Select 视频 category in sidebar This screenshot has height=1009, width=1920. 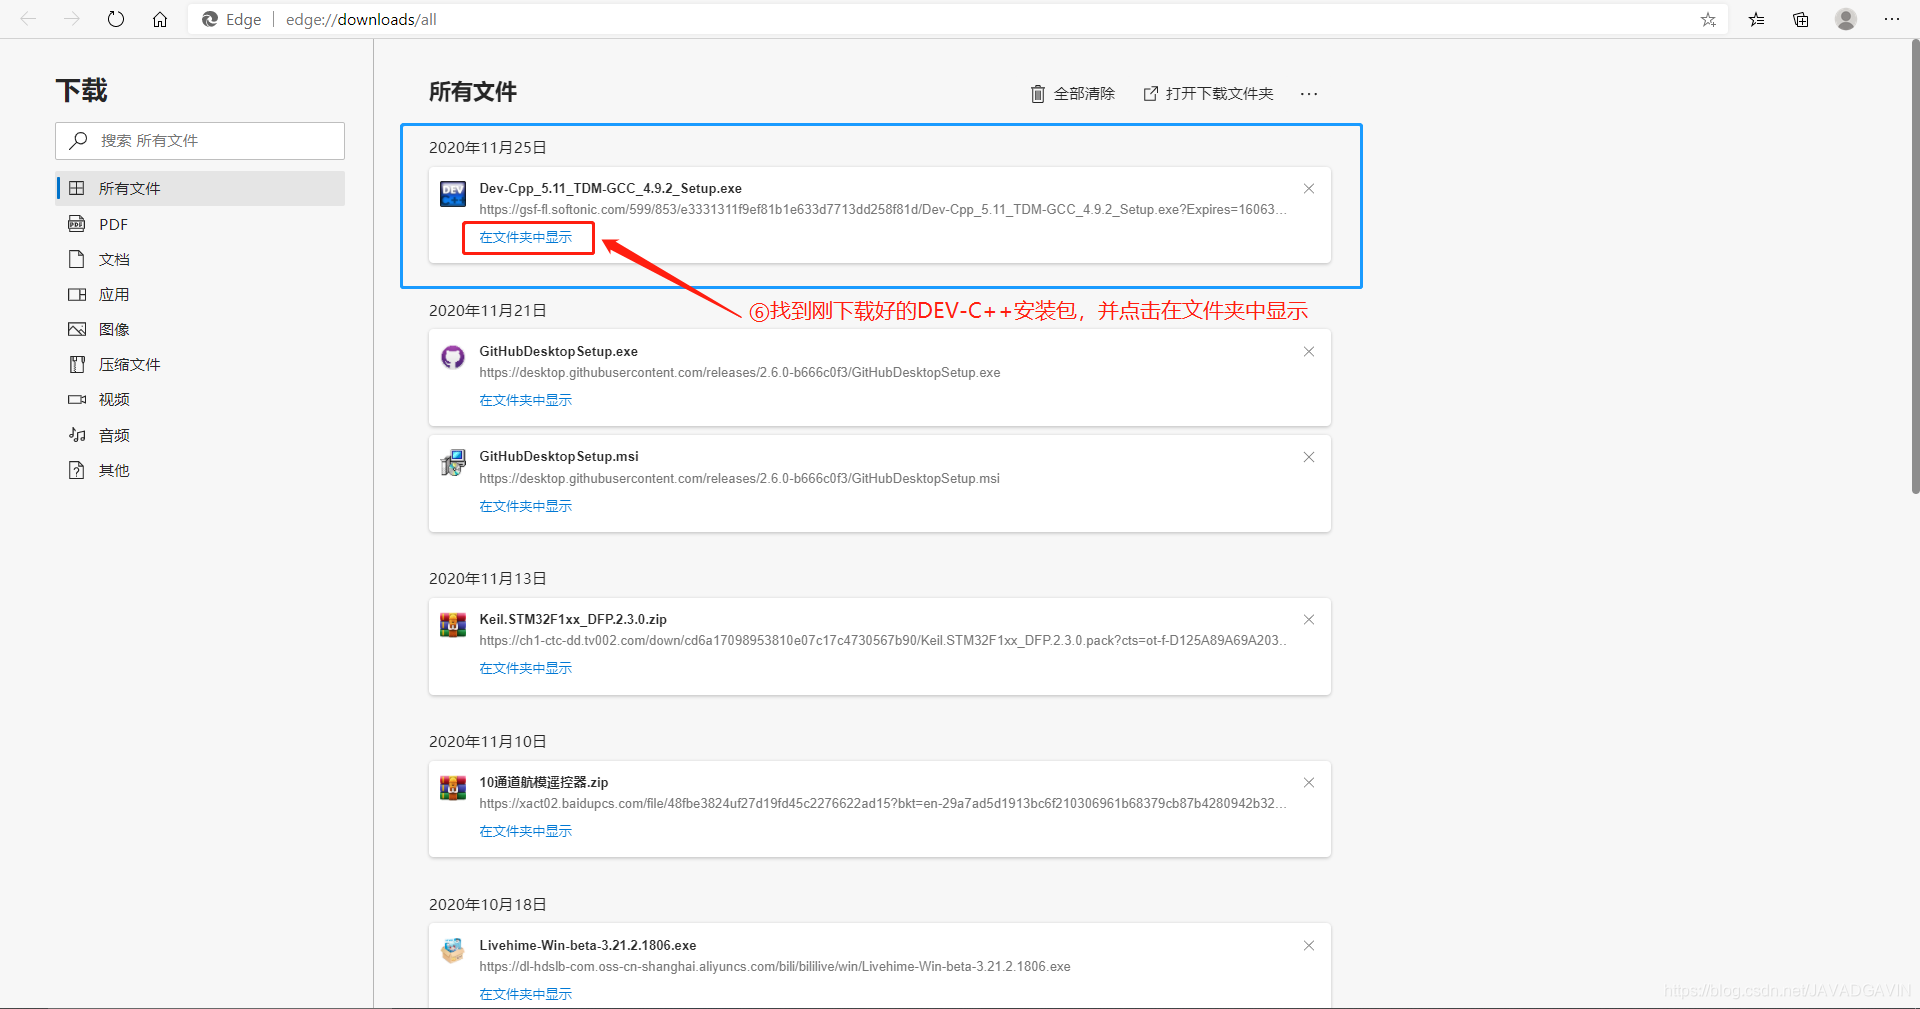coord(200,399)
